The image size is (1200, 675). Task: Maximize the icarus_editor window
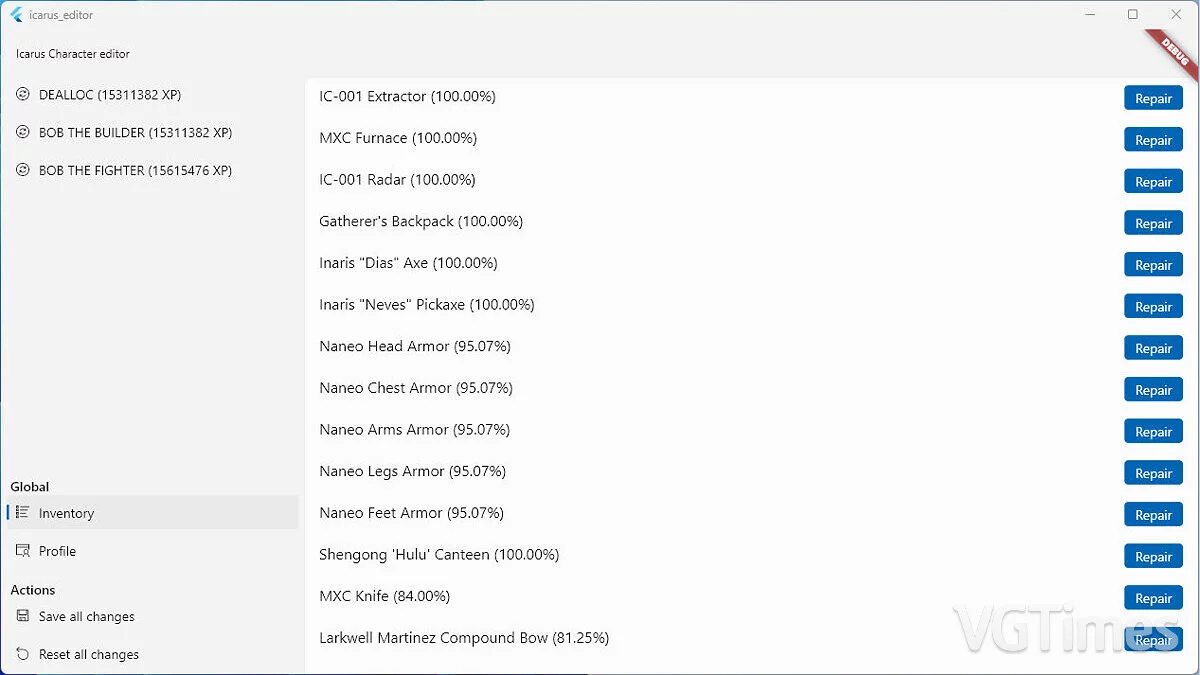pos(1132,15)
